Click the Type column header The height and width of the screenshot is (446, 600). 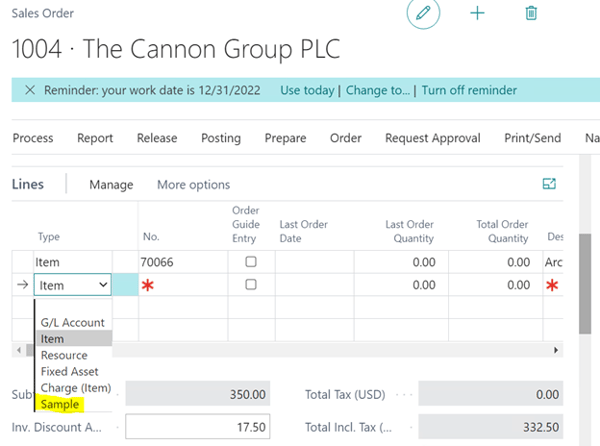coord(49,237)
